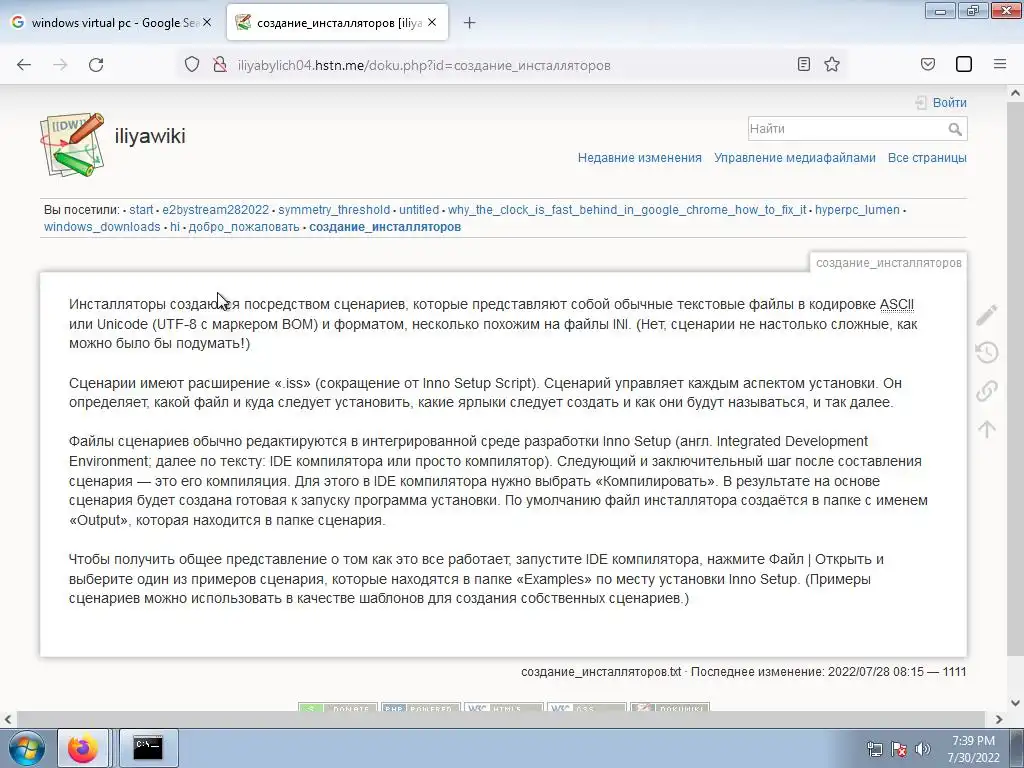The image size is (1024, 768).
Task: Show backlinks with the chain icon
Action: click(x=987, y=391)
